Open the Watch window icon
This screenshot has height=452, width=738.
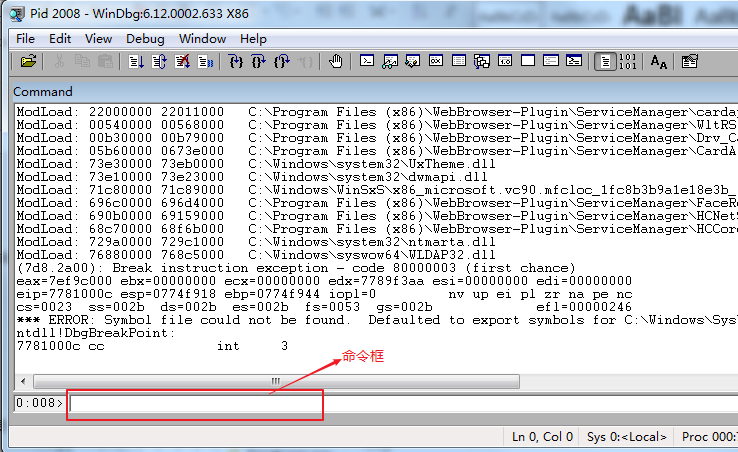click(390, 61)
